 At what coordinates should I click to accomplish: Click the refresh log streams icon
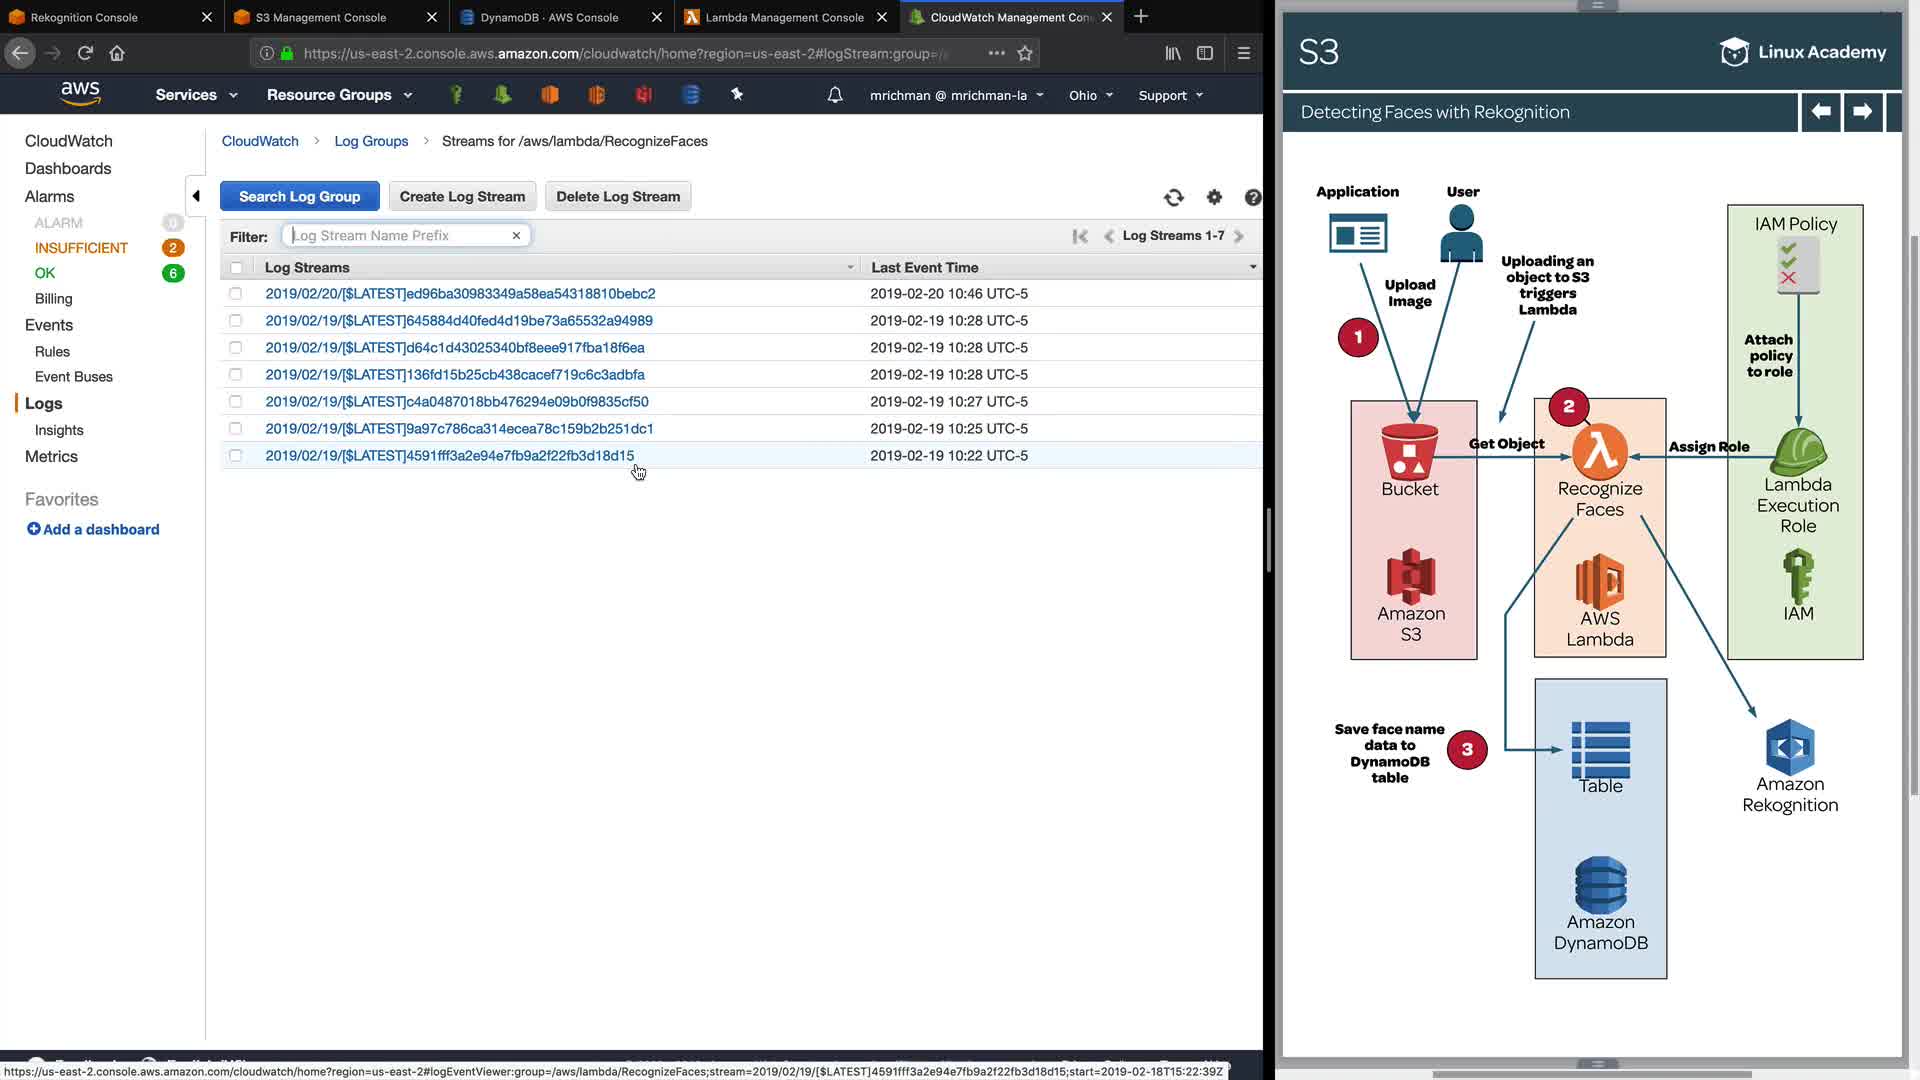pos(1174,198)
